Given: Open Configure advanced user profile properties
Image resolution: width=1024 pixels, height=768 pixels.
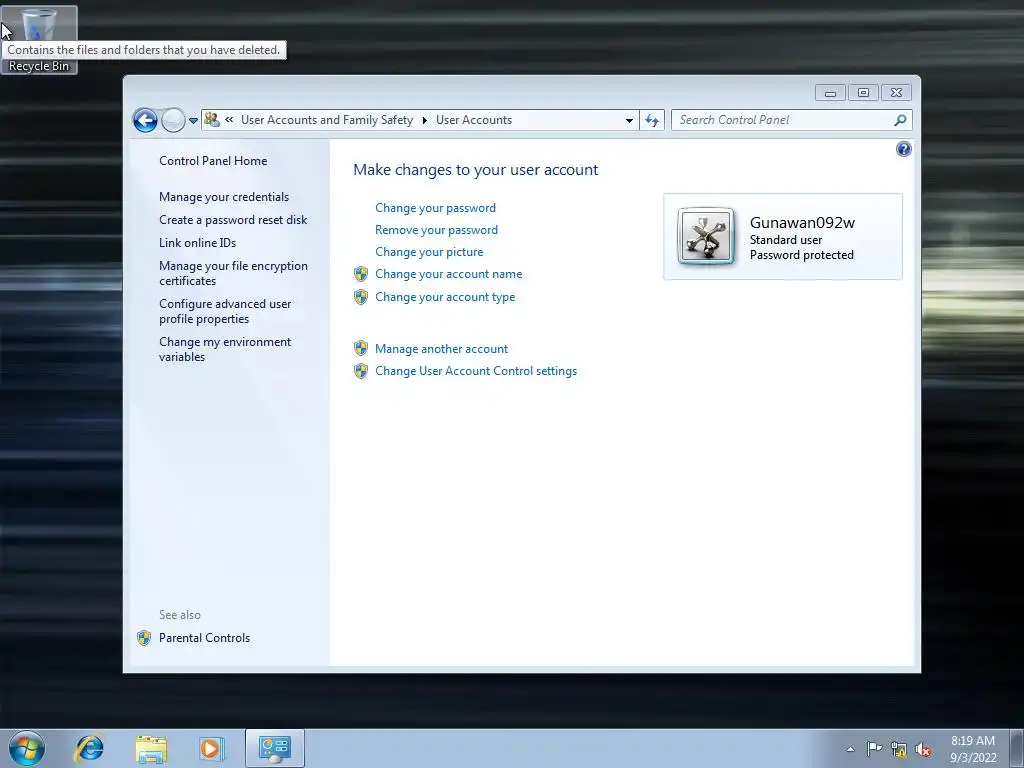Looking at the screenshot, I should click(x=225, y=311).
